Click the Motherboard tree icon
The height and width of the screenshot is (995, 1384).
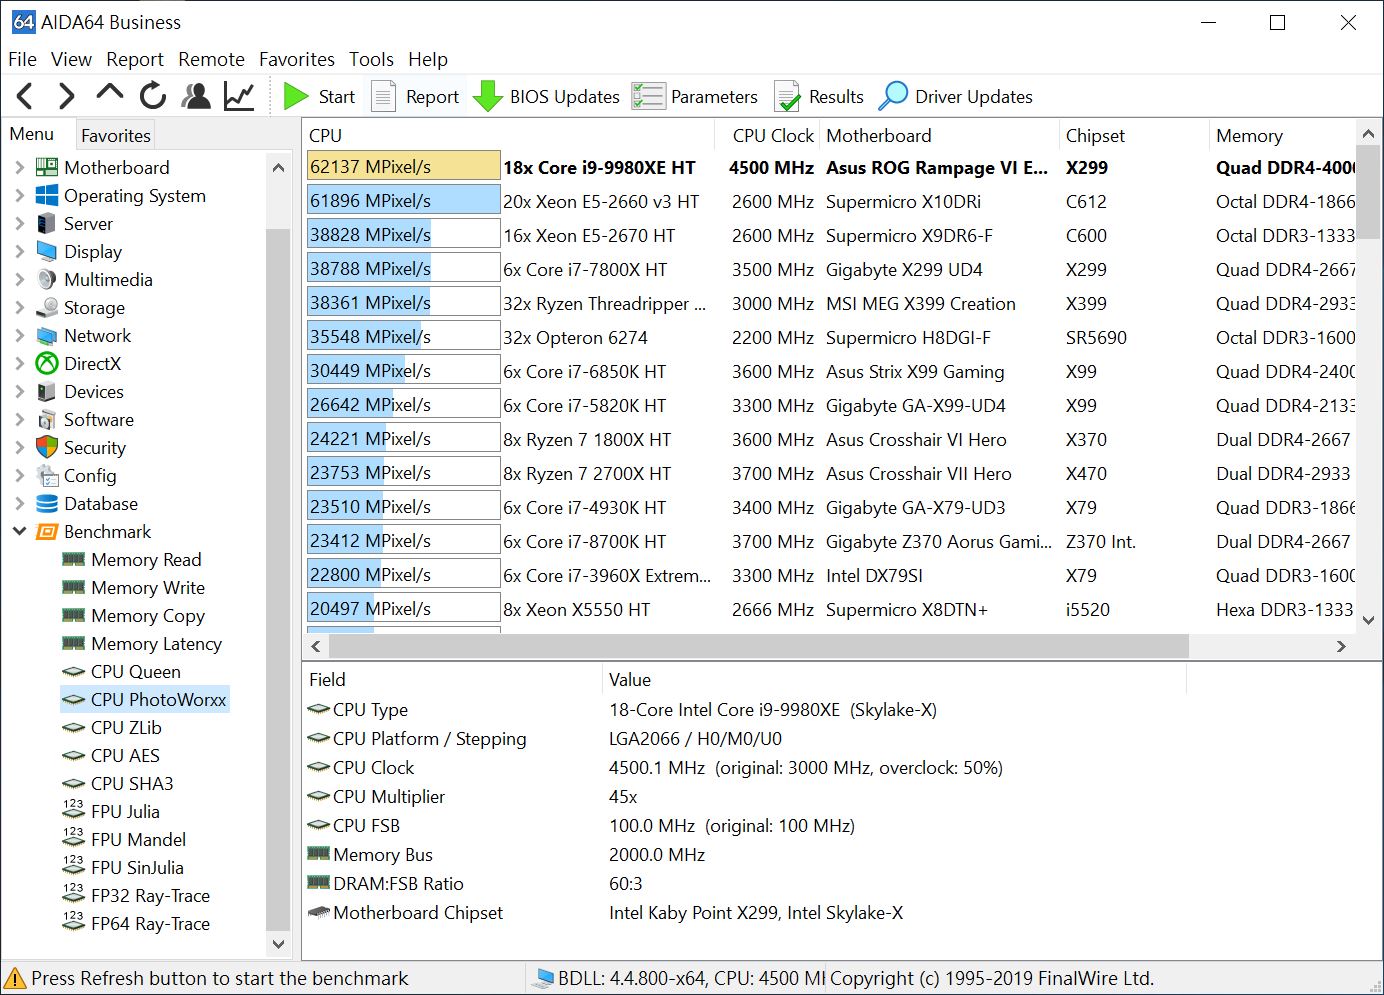(x=47, y=167)
